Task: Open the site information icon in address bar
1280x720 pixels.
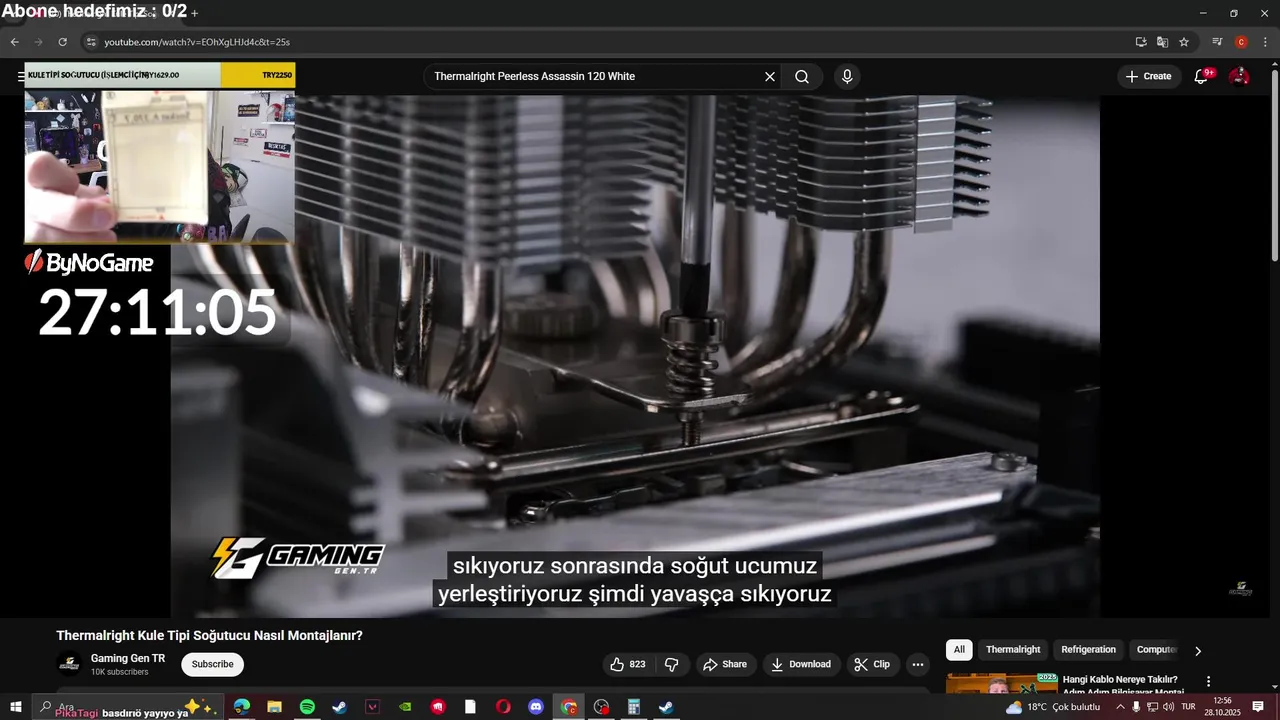Action: point(91,42)
